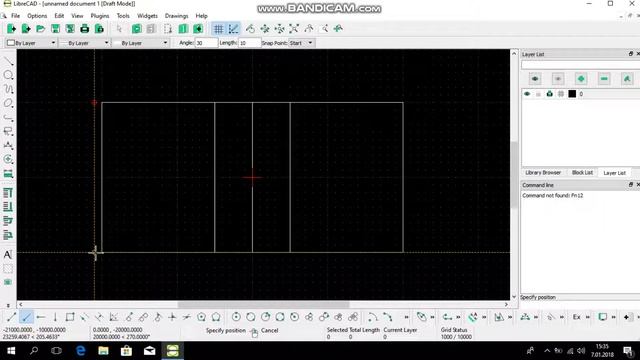Image resolution: width=640 pixels, height=360 pixels.
Task: Toggle the Draft mode button
Action: pyautogui.click(x=233, y=29)
